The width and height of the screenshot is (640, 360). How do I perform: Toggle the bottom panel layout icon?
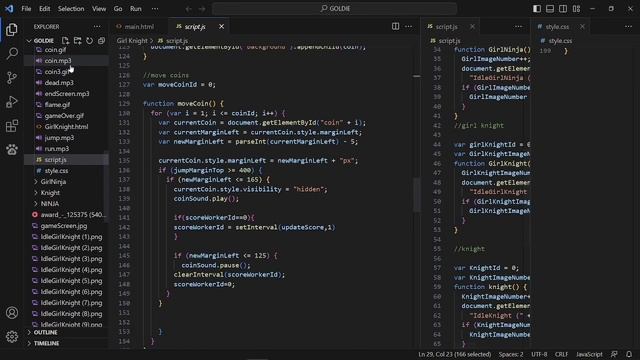(x=550, y=9)
